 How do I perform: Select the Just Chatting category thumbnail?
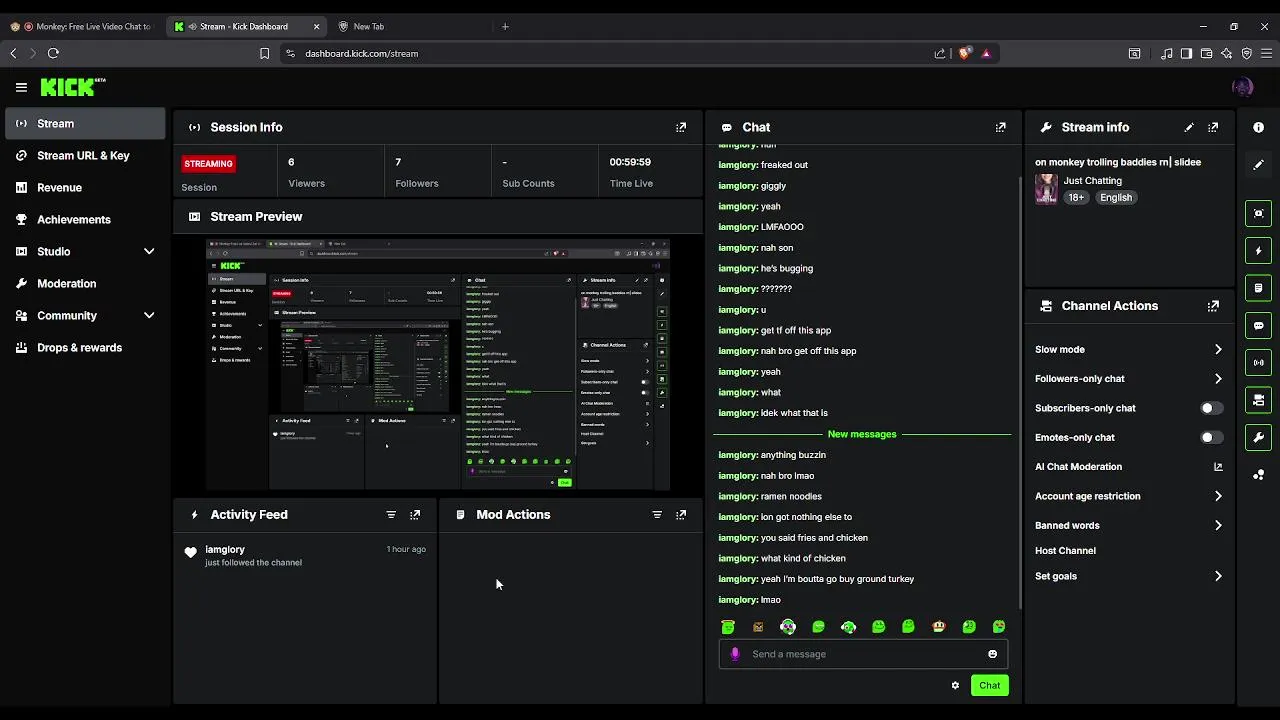[1046, 189]
